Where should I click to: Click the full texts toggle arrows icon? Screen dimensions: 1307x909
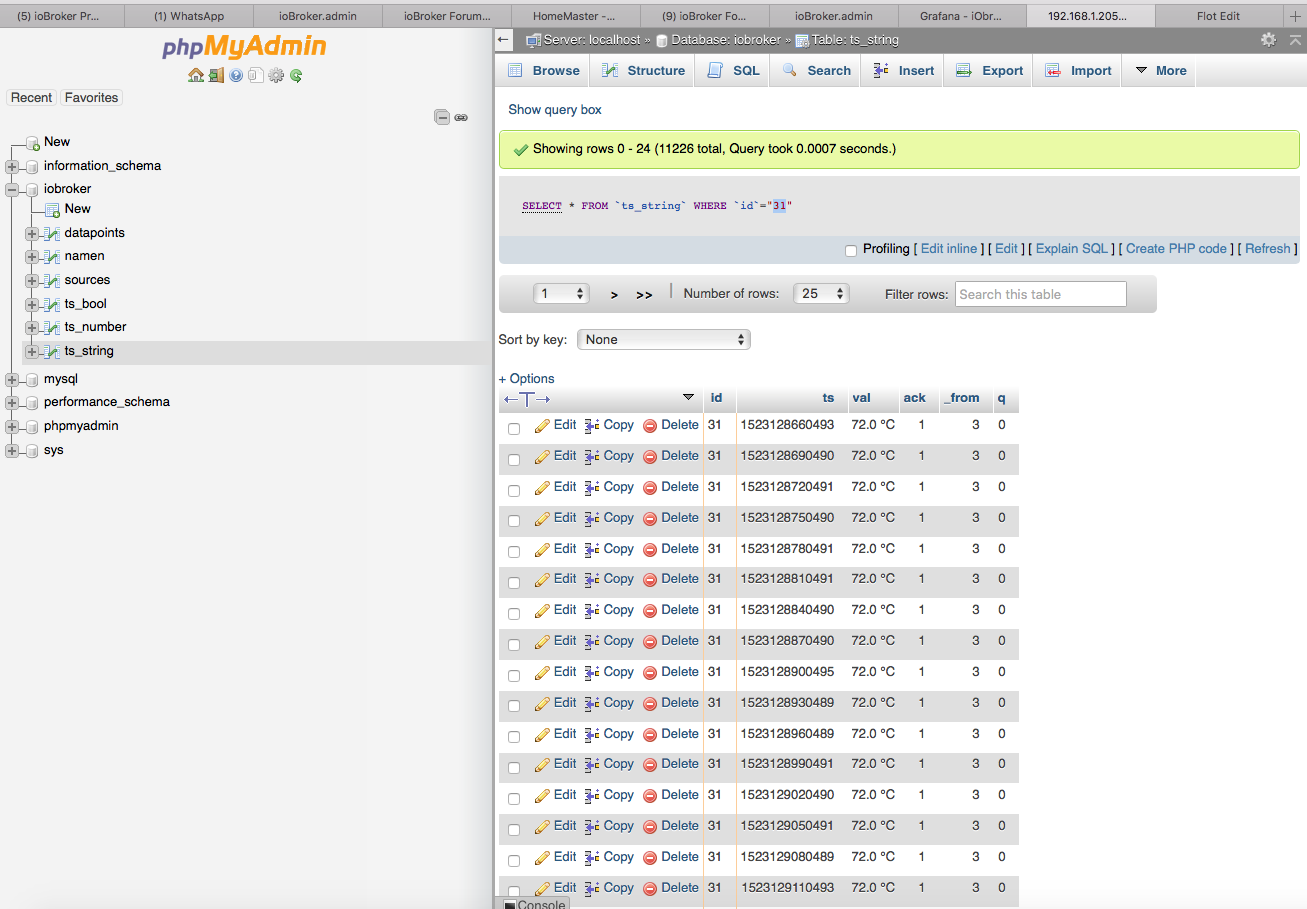(x=527, y=399)
